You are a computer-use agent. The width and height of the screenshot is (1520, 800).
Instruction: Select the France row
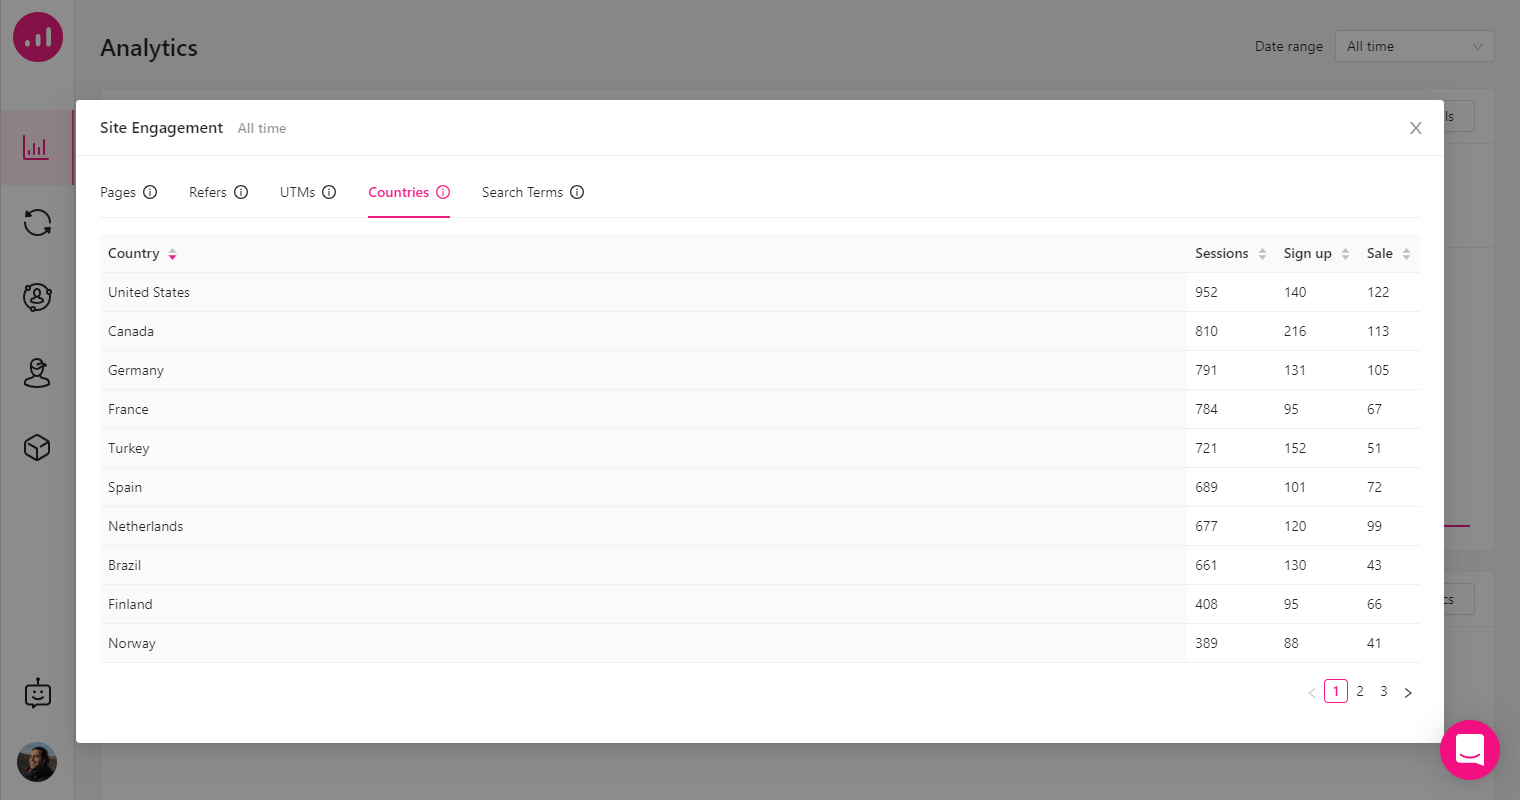click(x=759, y=409)
